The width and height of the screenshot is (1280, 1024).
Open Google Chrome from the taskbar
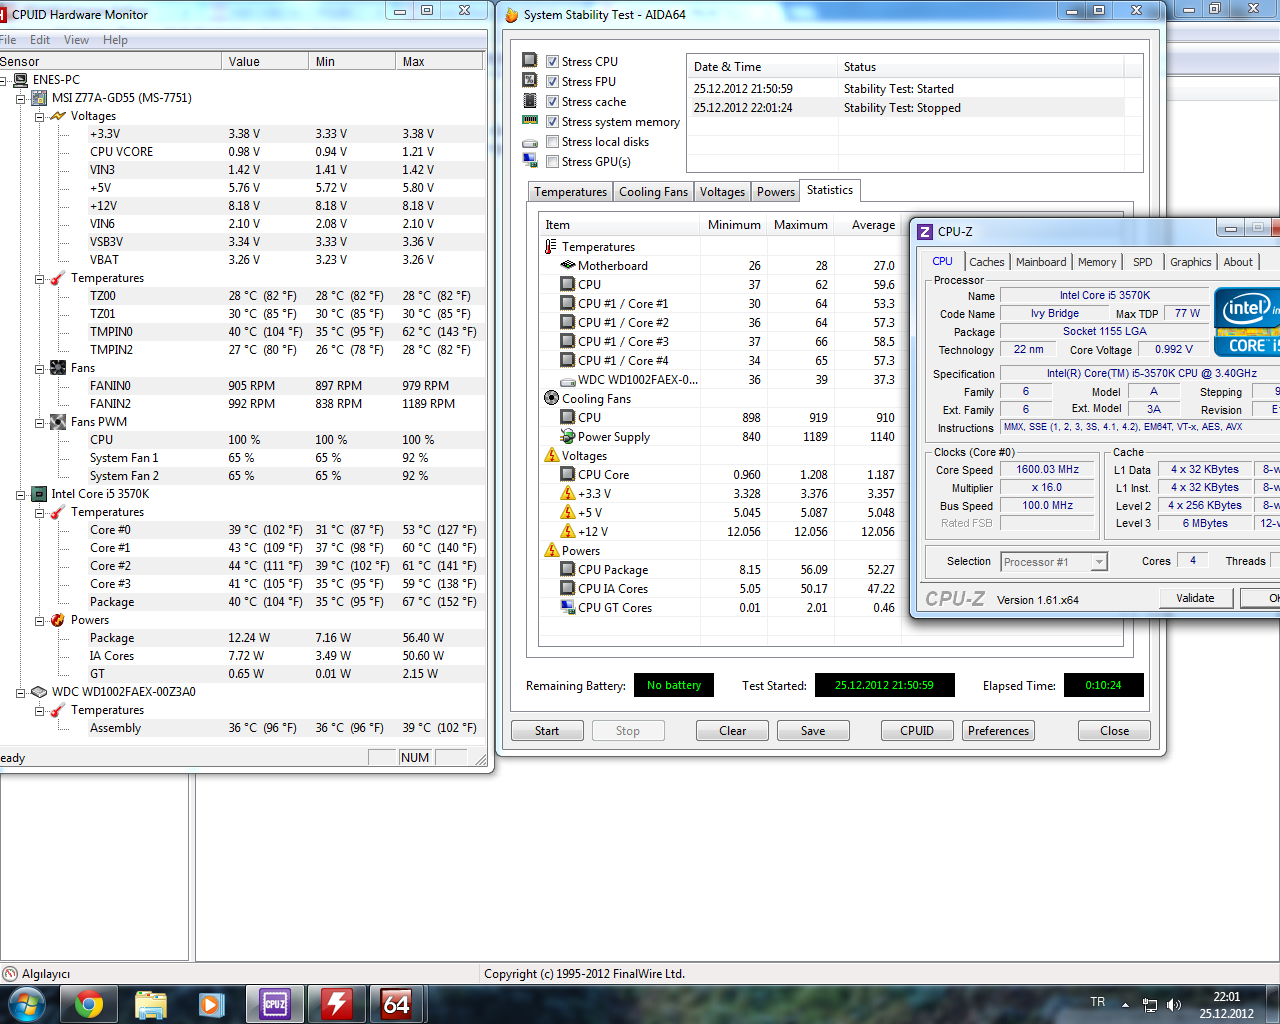coord(89,1004)
